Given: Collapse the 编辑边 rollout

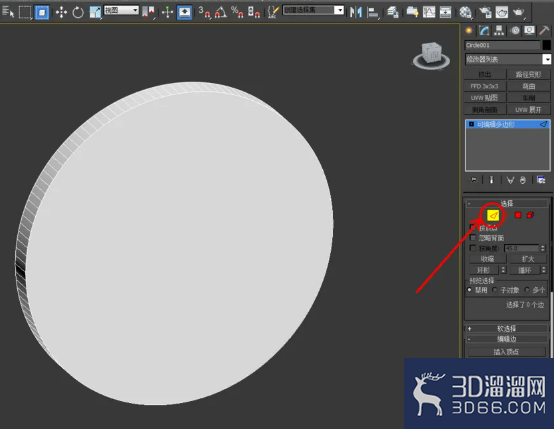Looking at the screenshot, I should point(507,339).
